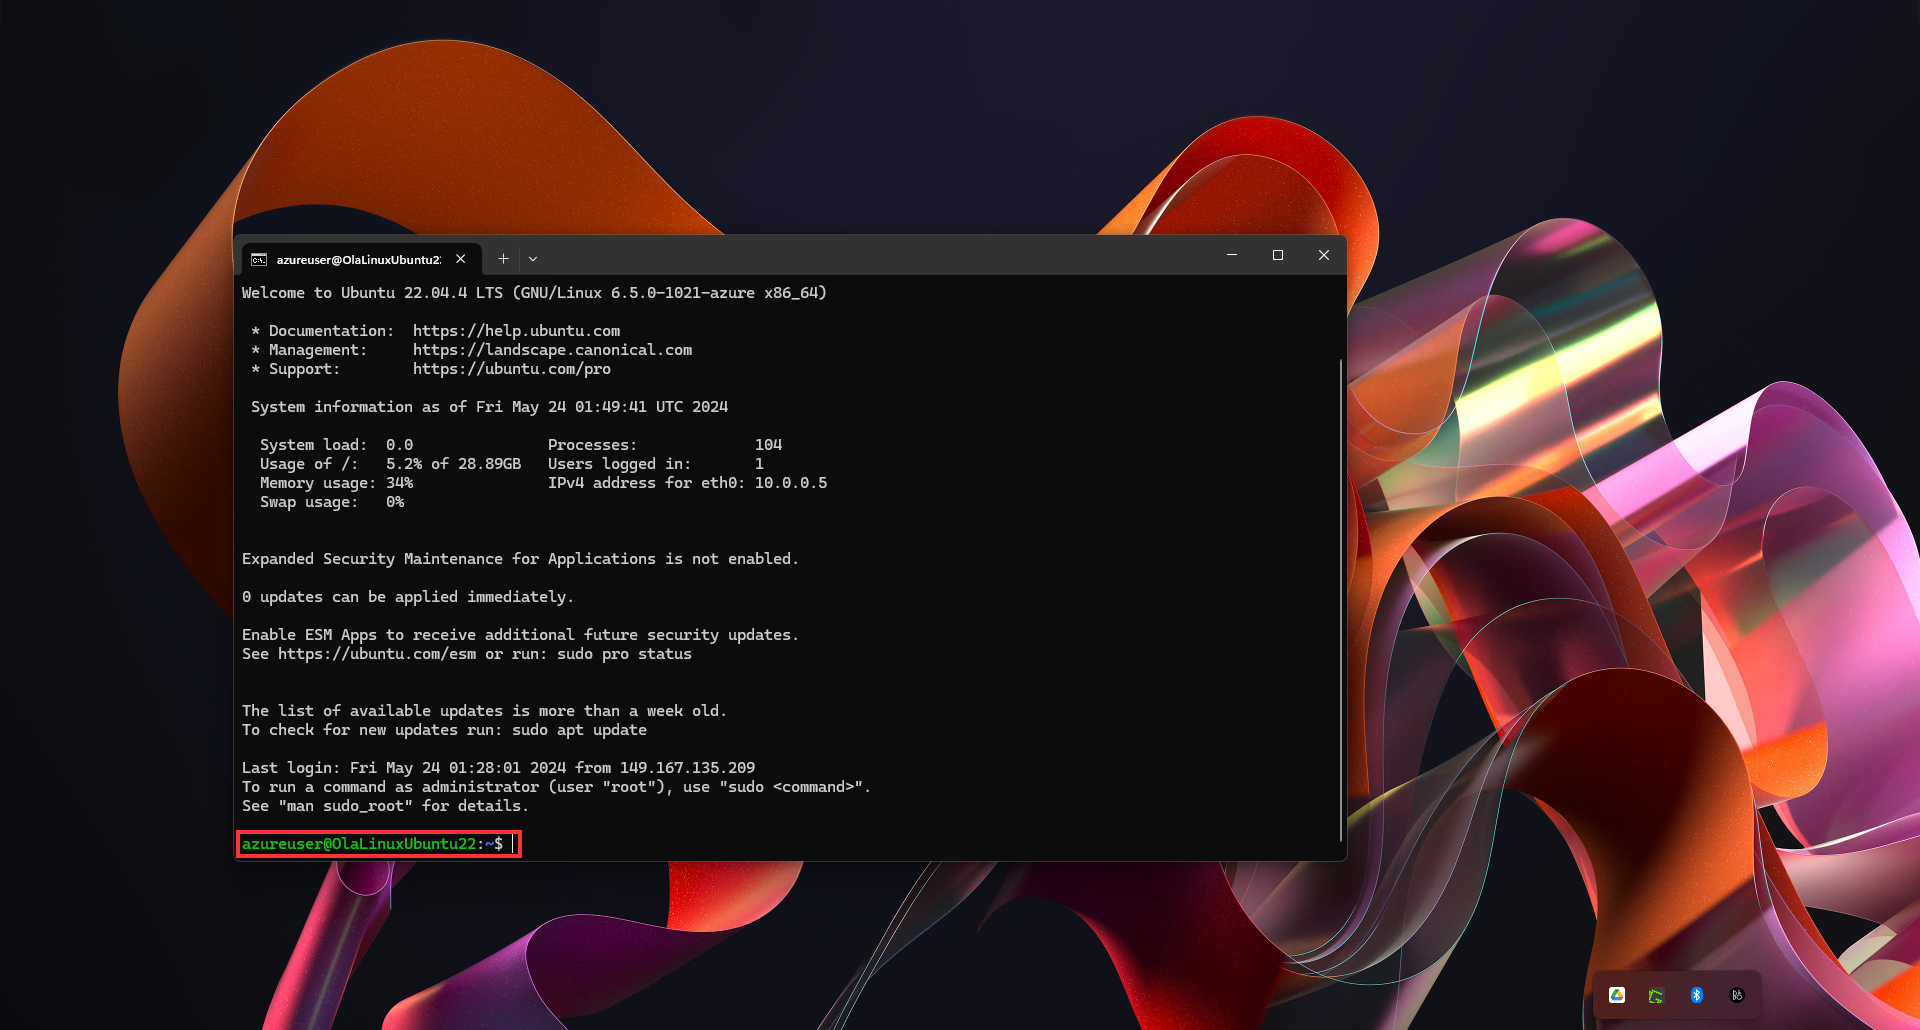Maximize the Windows Terminal window
This screenshot has width=1920, height=1030.
(x=1277, y=255)
